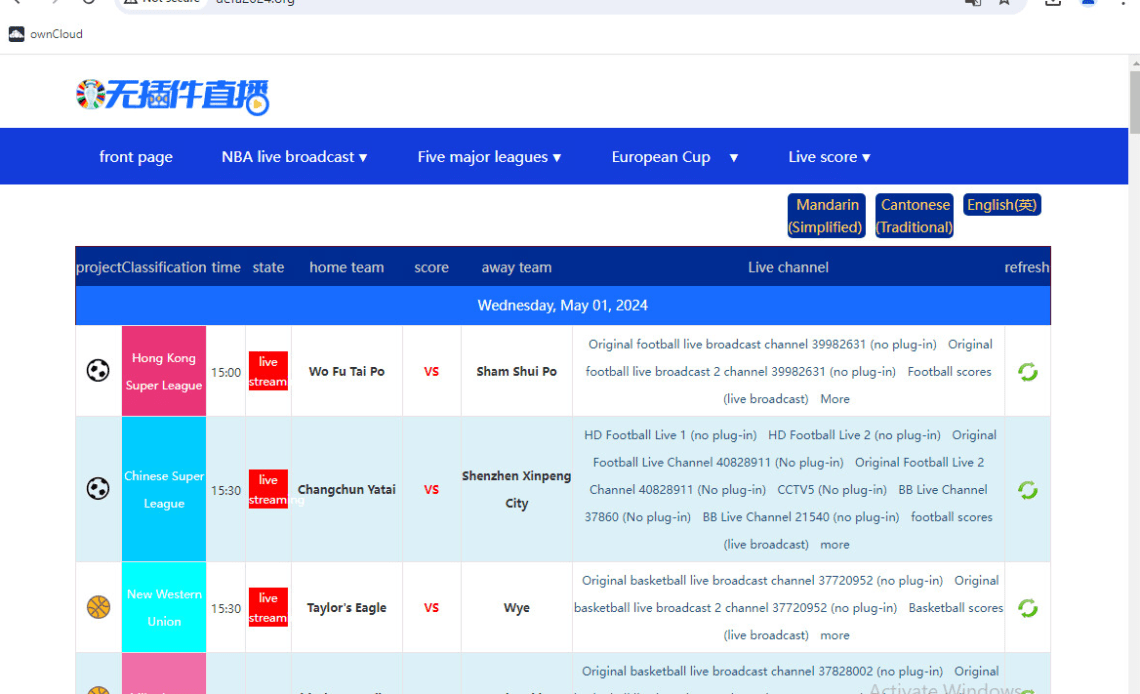The width and height of the screenshot is (1140, 694).
Task: Open Hong Kong Super League category
Action: pyautogui.click(x=164, y=371)
